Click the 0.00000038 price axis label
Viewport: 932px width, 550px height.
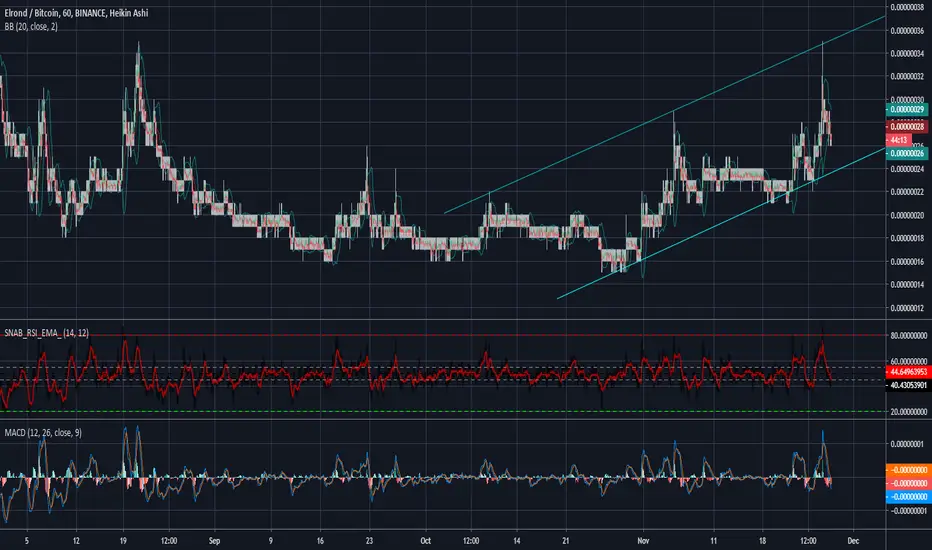(907, 7)
